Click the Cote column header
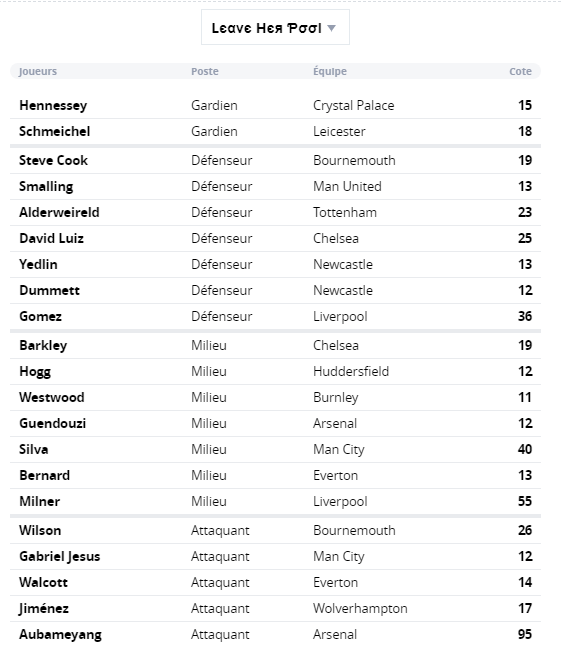Viewport: 562px width, 655px height. click(520, 71)
